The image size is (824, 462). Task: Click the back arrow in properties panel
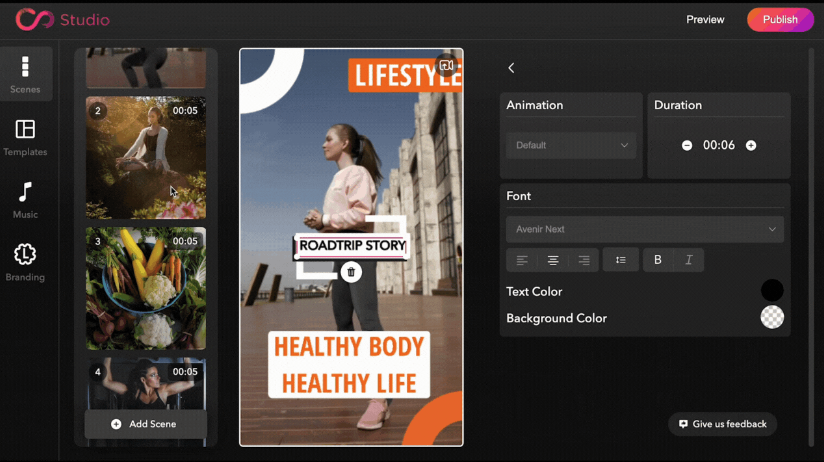511,68
